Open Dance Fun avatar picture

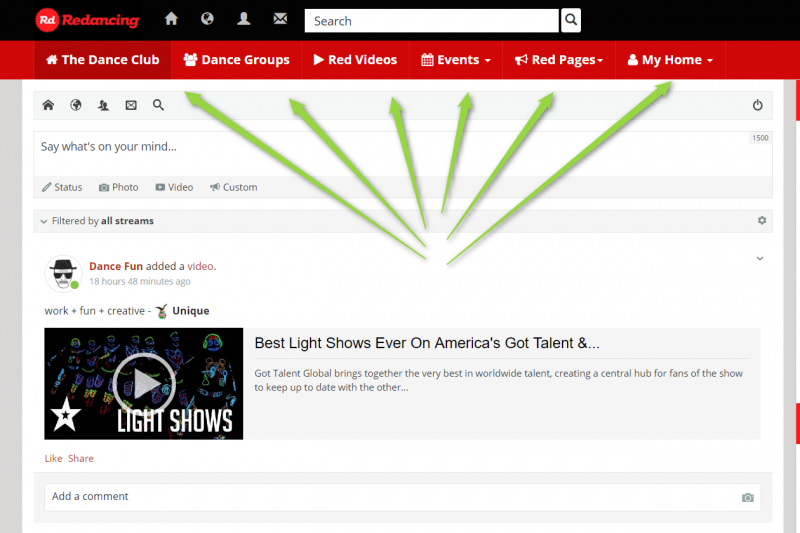coord(63,273)
